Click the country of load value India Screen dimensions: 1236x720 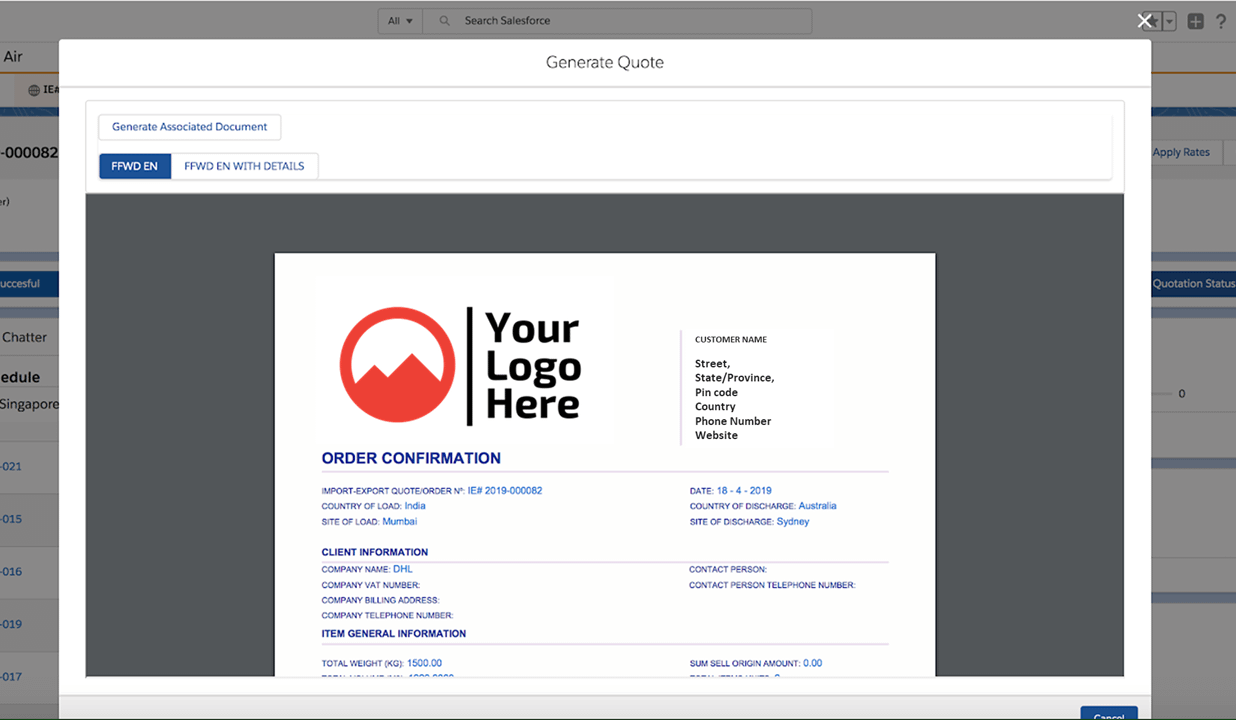[415, 506]
